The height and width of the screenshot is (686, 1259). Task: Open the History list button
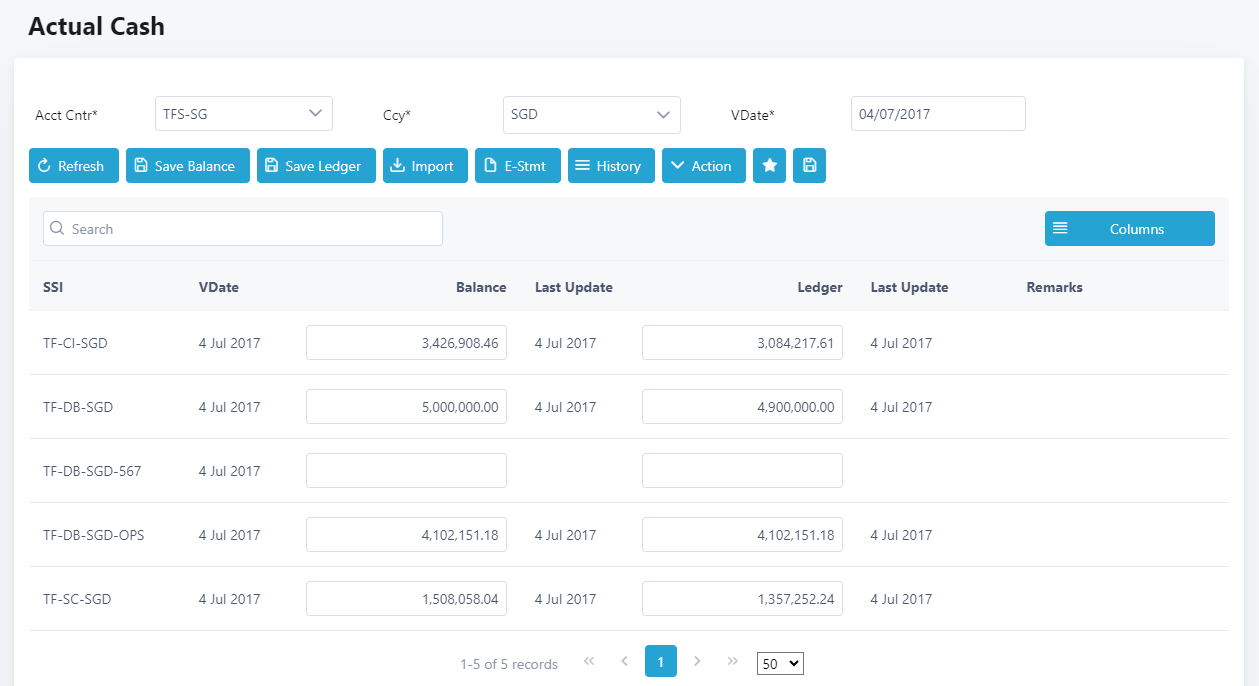pyautogui.click(x=611, y=166)
